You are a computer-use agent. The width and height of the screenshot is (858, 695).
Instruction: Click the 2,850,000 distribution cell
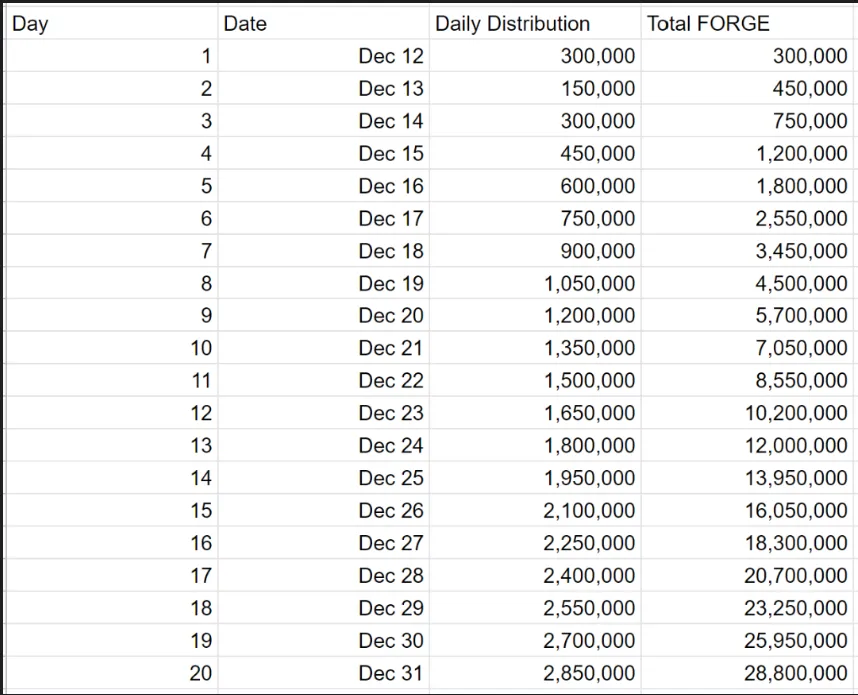click(535, 673)
